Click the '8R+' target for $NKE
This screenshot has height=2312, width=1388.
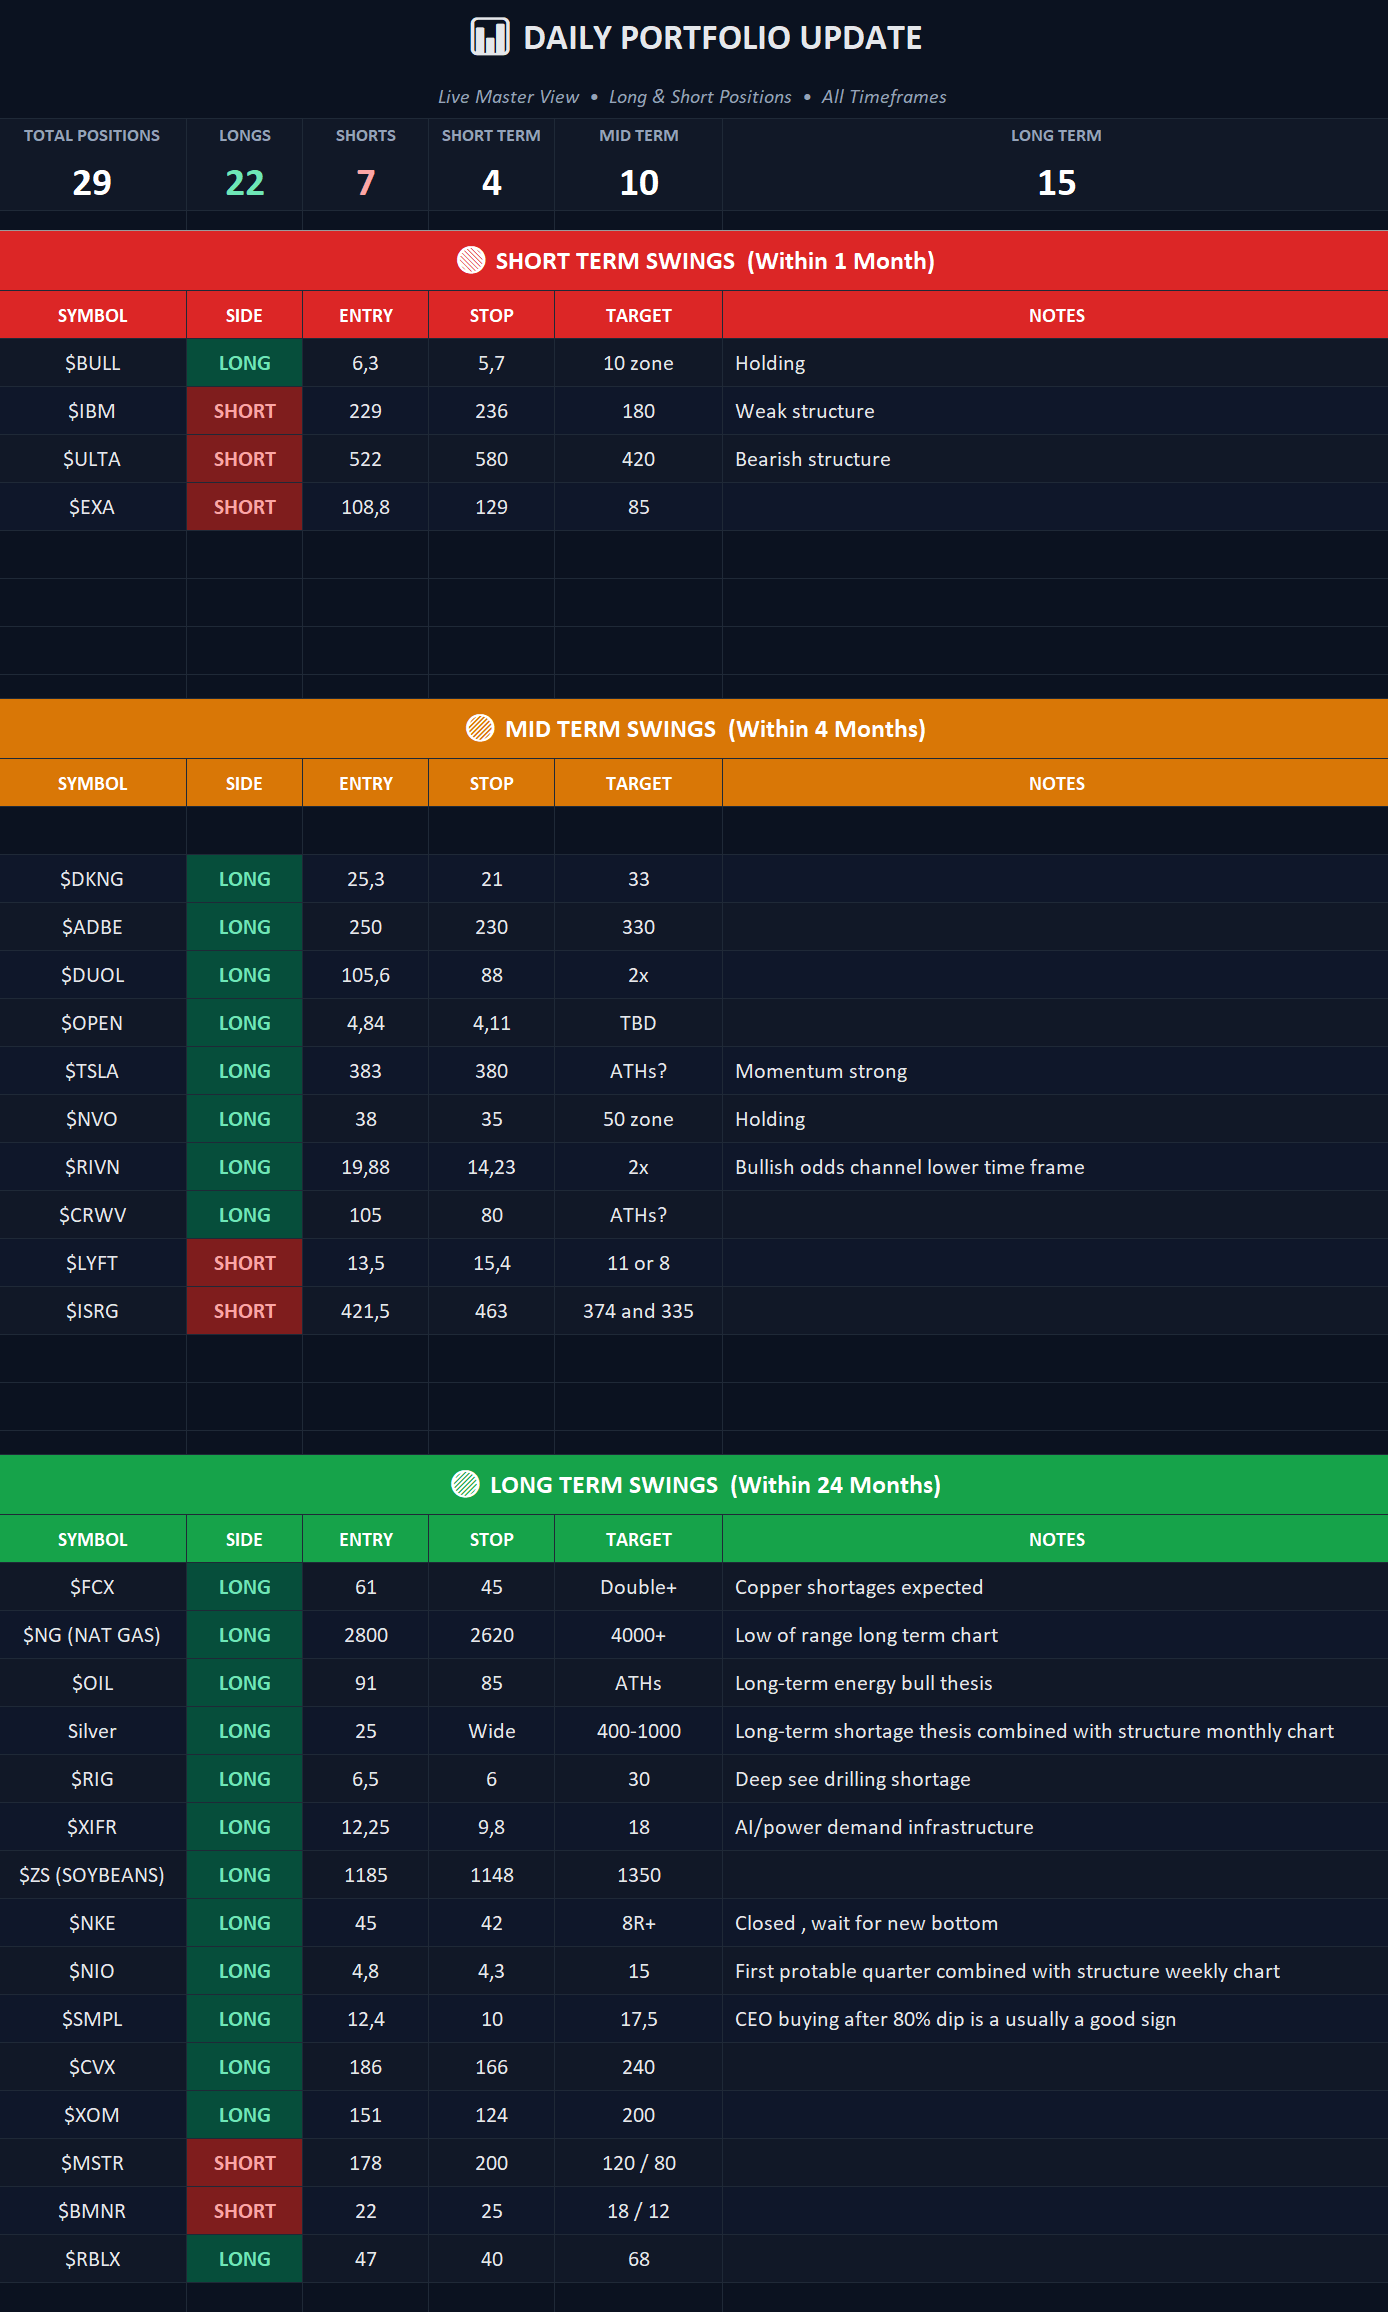(638, 1923)
